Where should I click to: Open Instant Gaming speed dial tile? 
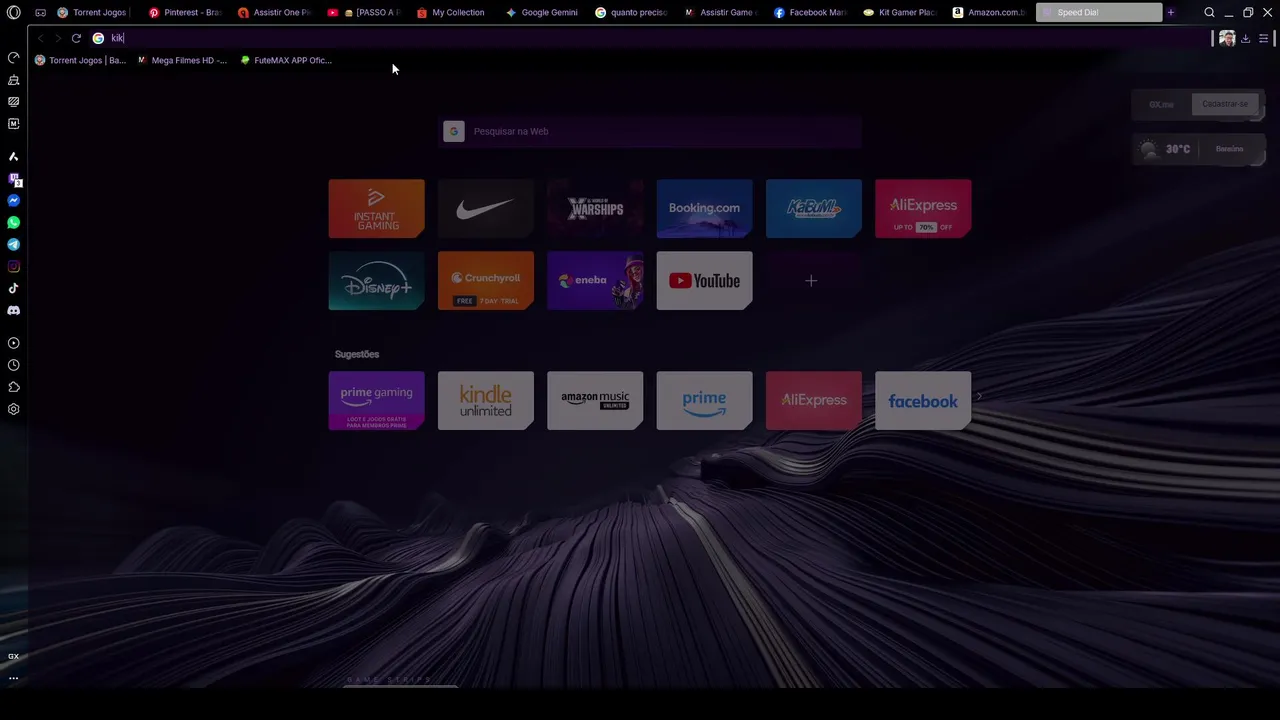376,209
